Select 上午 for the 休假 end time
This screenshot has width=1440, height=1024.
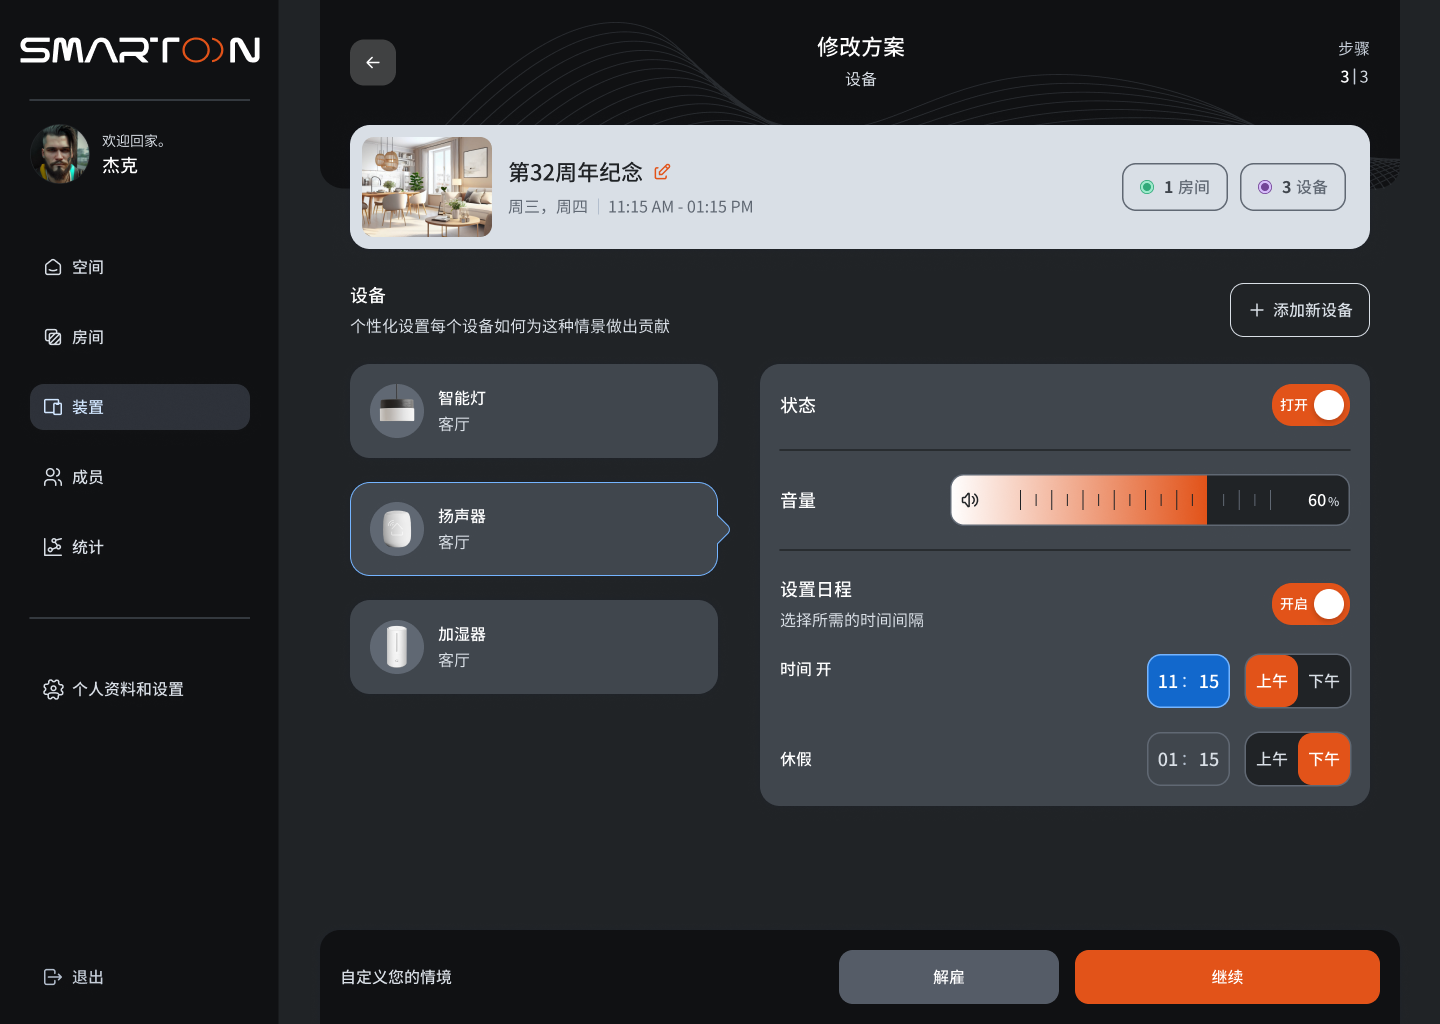[1271, 759]
